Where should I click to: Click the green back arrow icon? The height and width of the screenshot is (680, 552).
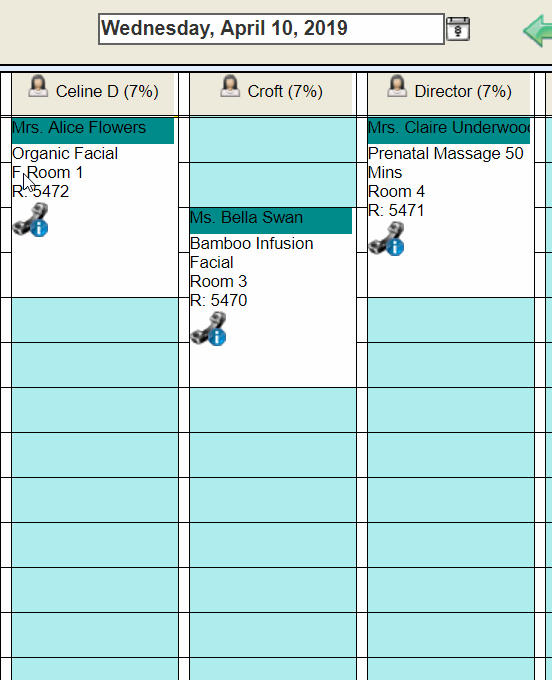(x=538, y=30)
